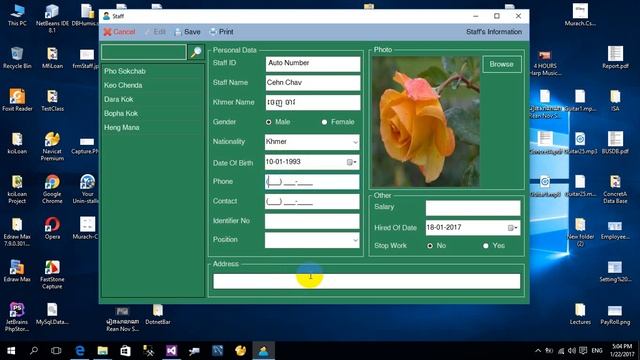Click the Opera desktop icon
This screenshot has height=360, width=640.
pos(52,228)
